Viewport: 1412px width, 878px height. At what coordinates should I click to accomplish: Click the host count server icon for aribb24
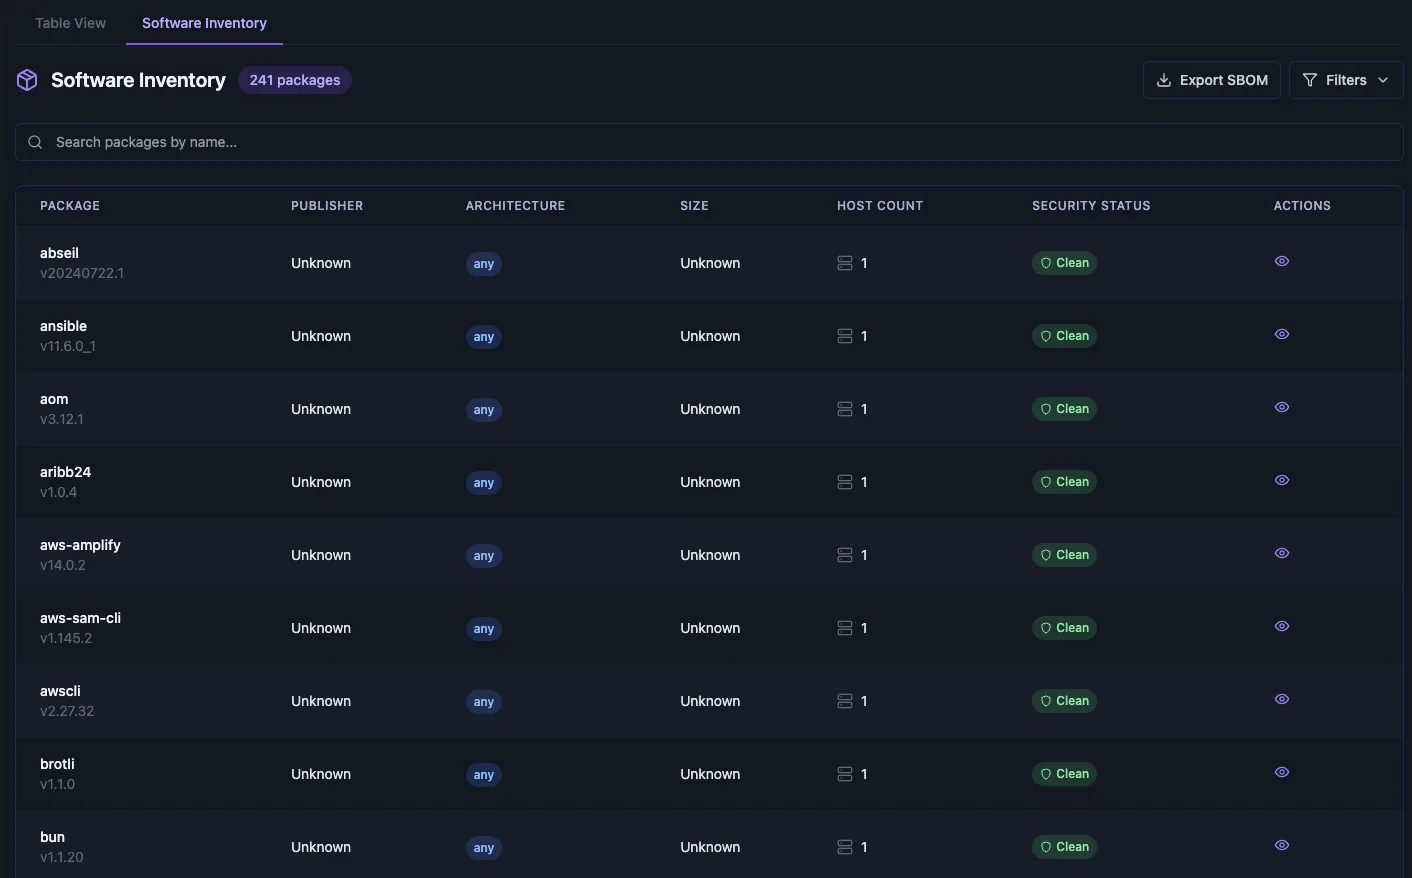tap(845, 482)
